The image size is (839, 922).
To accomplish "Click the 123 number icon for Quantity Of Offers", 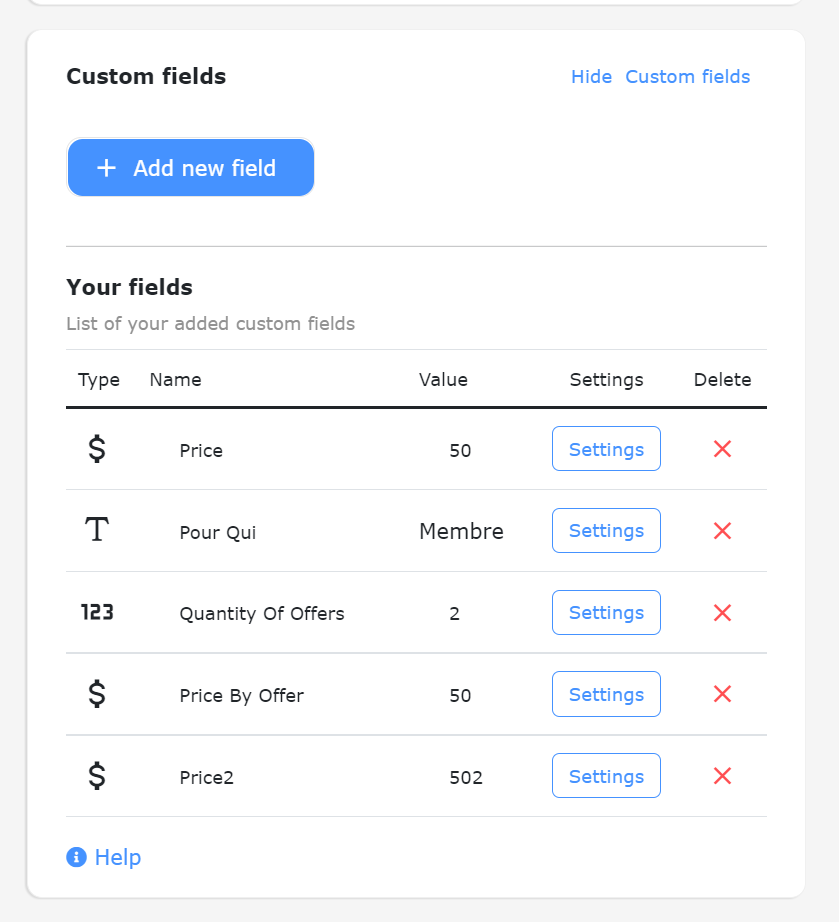I will tap(97, 612).
